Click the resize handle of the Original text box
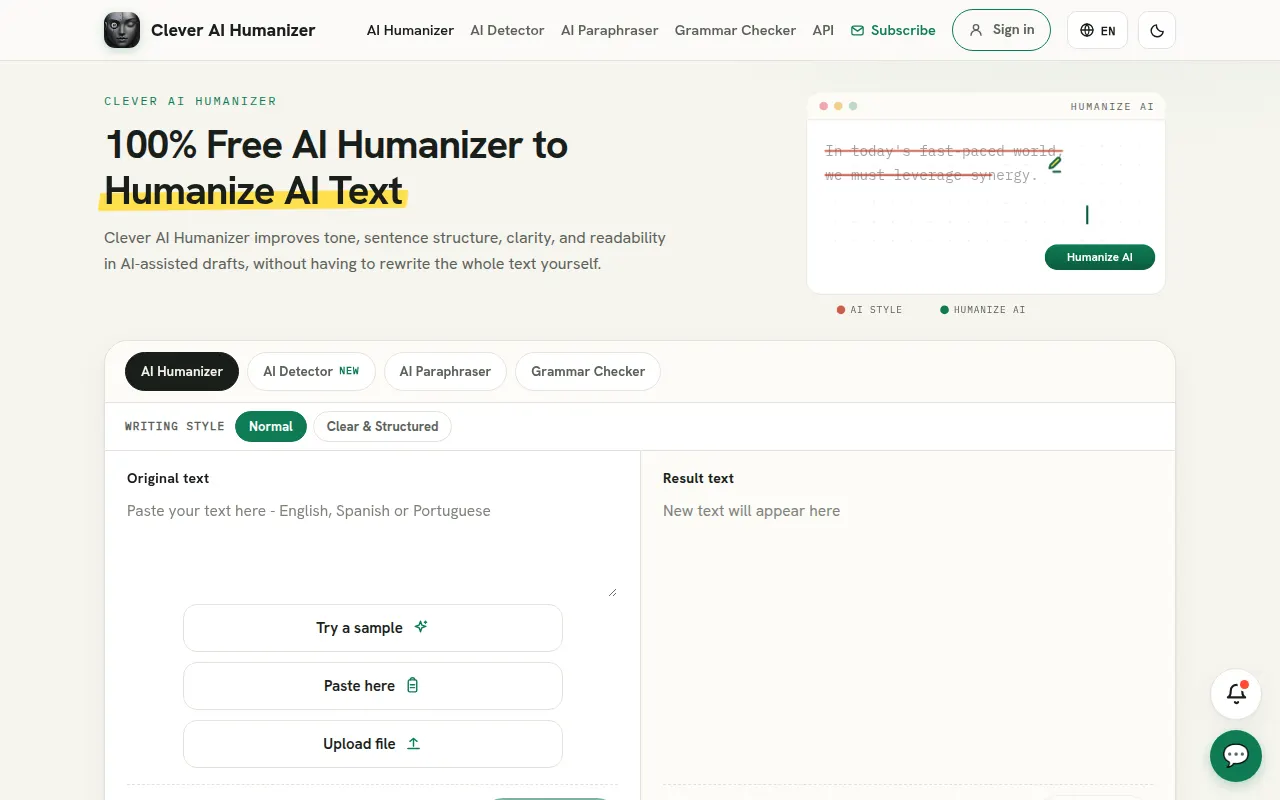 coord(612,592)
